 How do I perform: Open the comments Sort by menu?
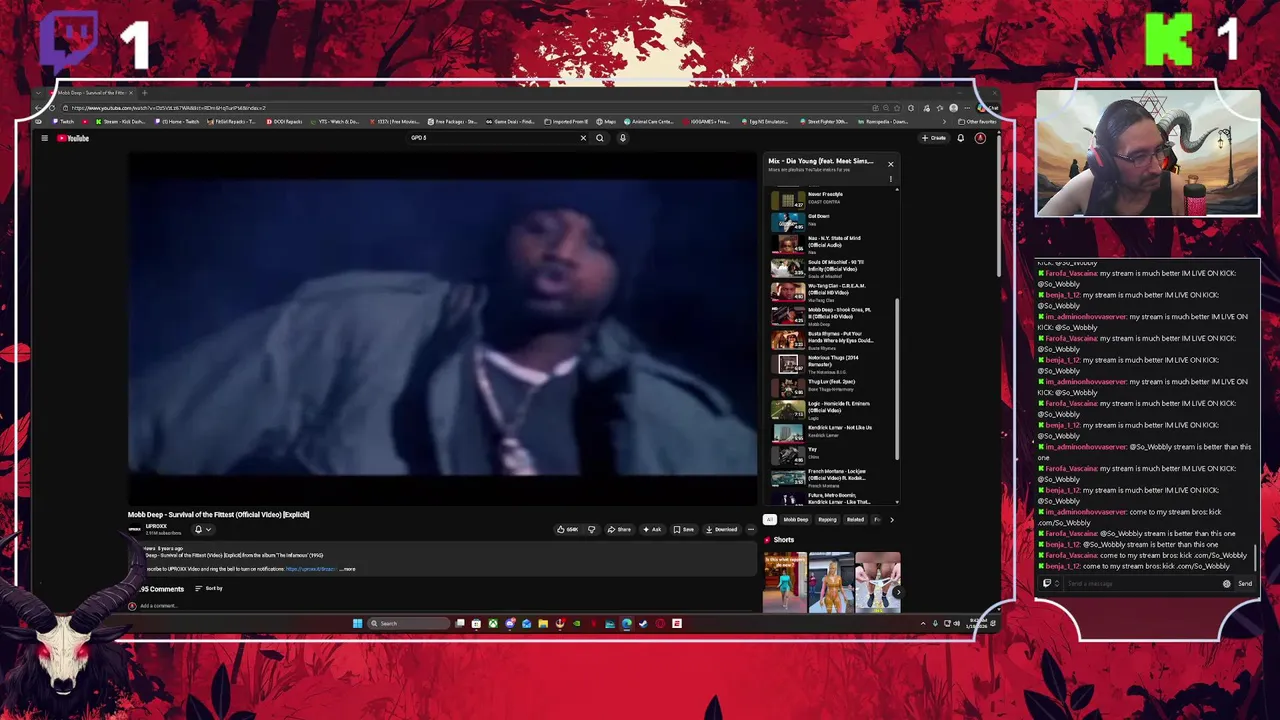pos(208,588)
